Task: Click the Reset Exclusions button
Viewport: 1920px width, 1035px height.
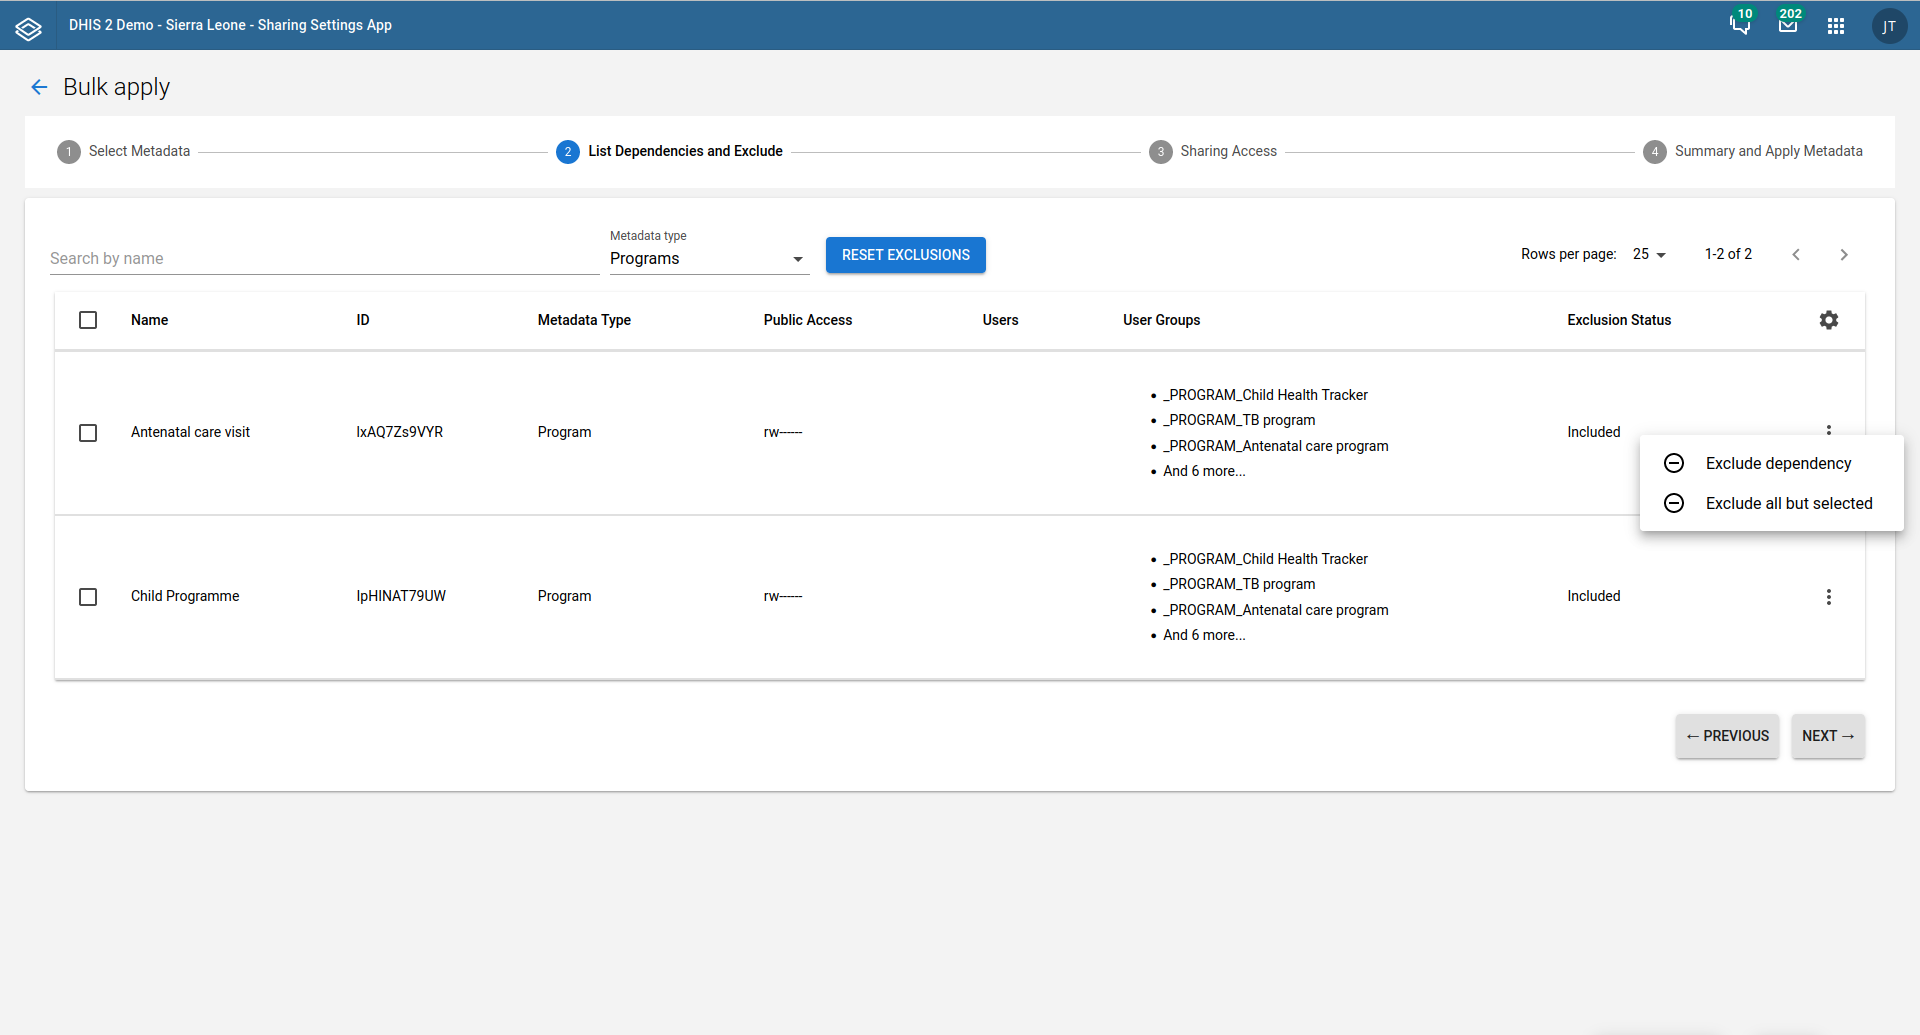Action: click(905, 255)
